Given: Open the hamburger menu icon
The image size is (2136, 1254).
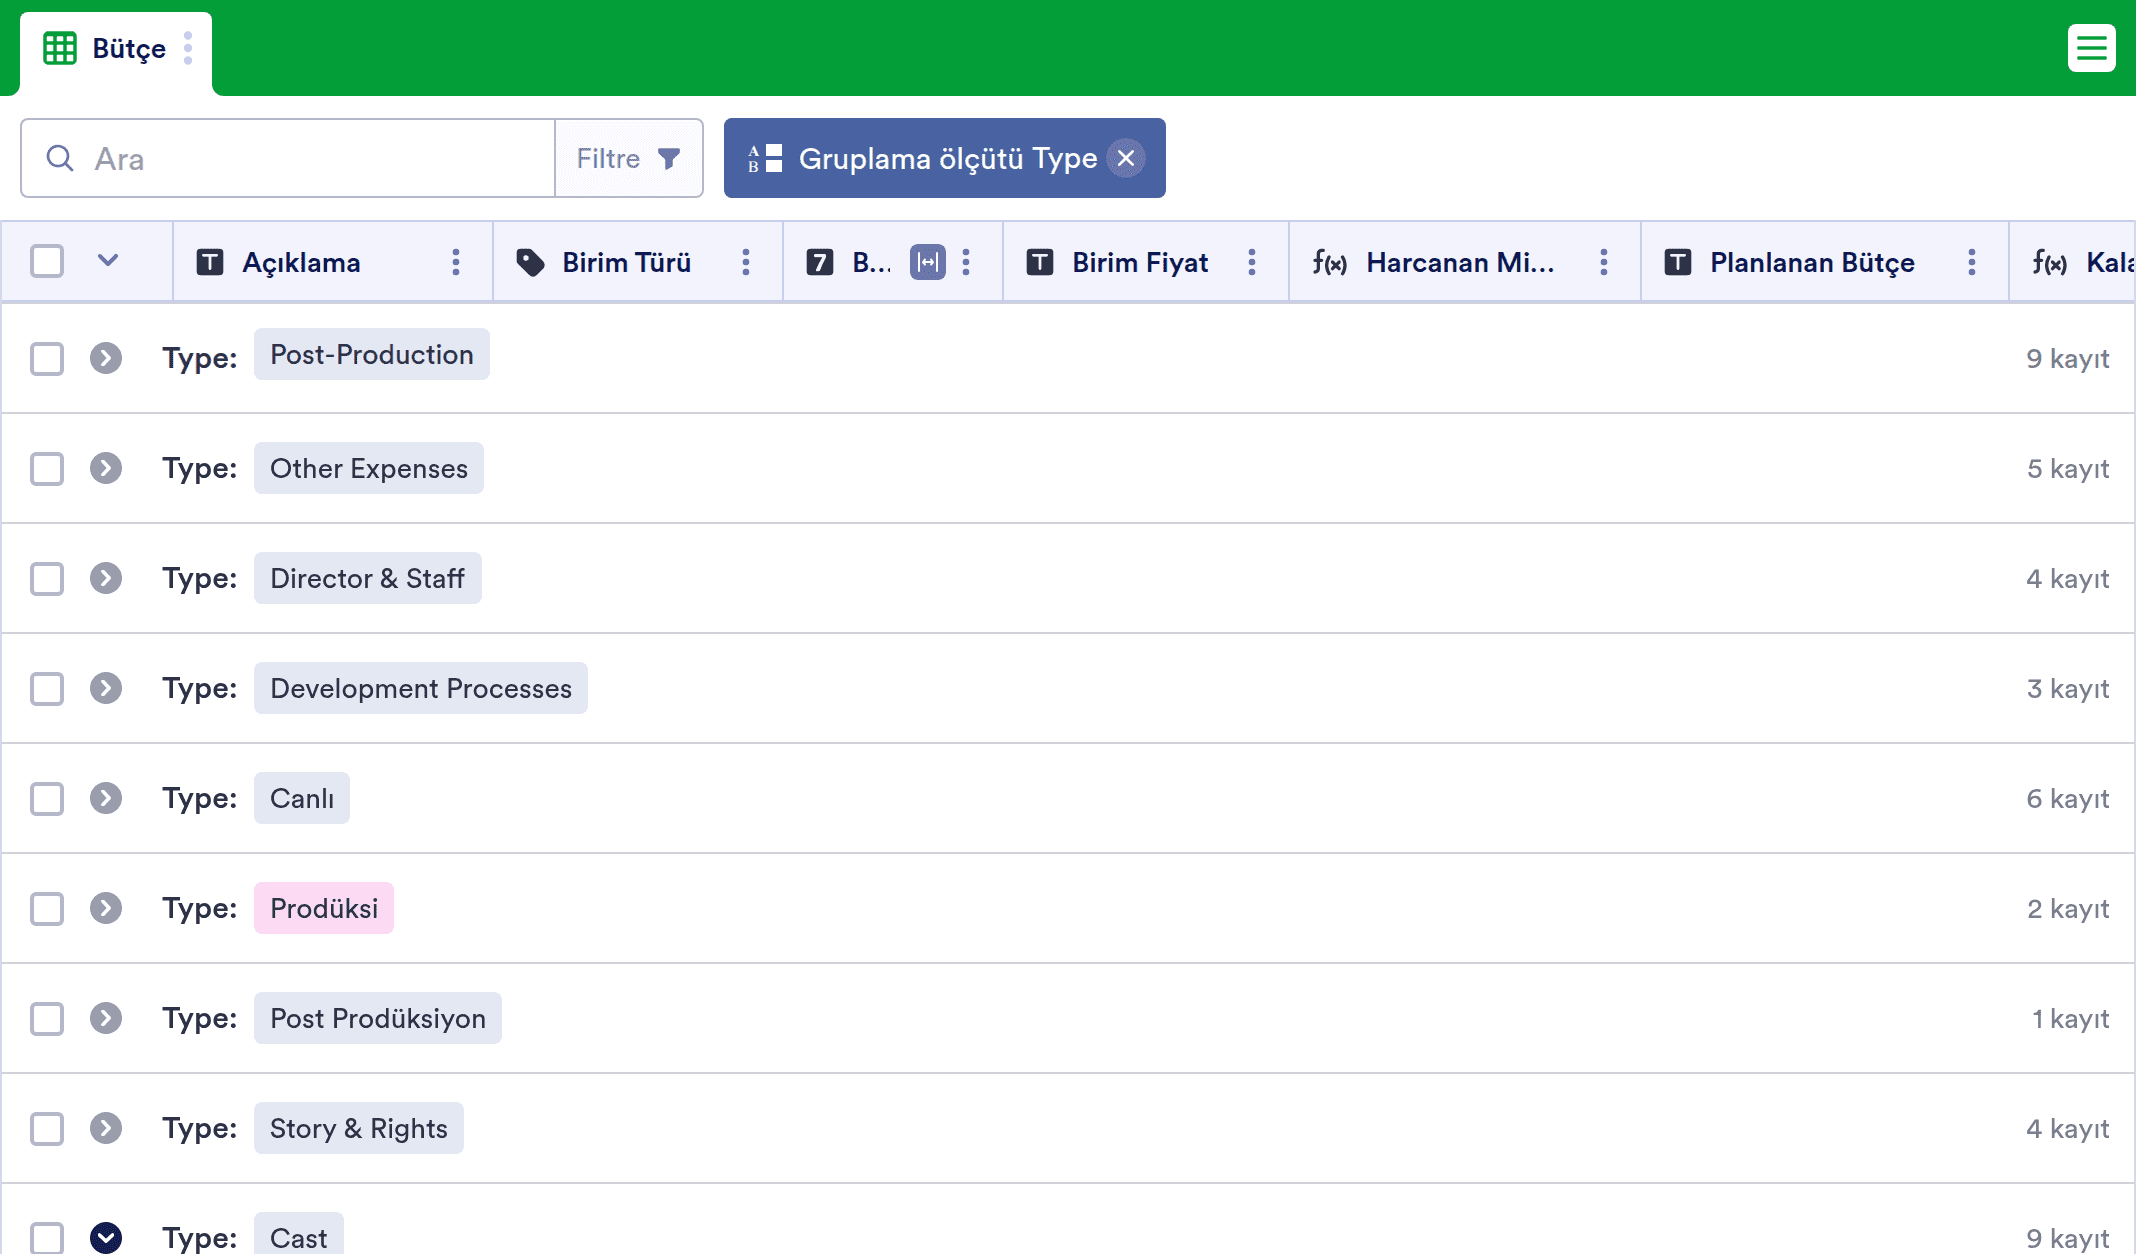Looking at the screenshot, I should tap(2091, 48).
